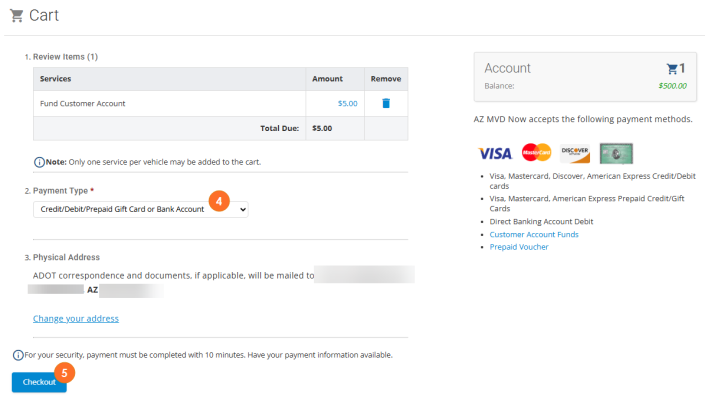Open the Change your address link
708x403 pixels.
(x=76, y=318)
